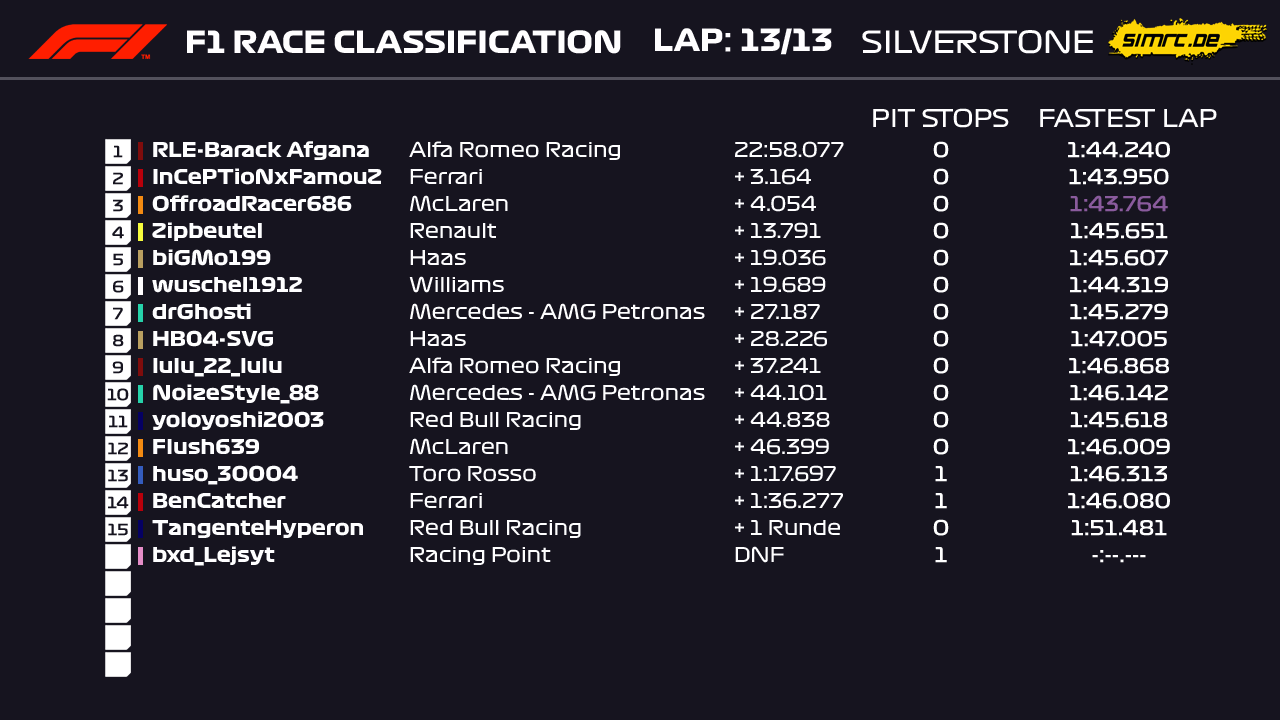Click the orange McLaren color bar beside OffroadRacer686

141,205
